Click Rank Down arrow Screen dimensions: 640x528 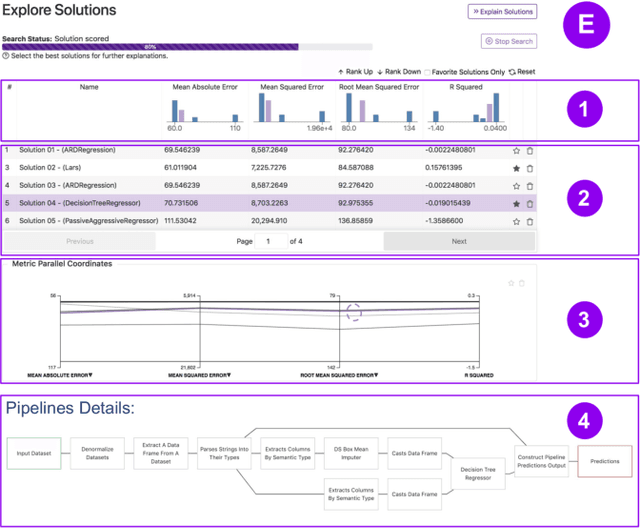(x=398, y=72)
